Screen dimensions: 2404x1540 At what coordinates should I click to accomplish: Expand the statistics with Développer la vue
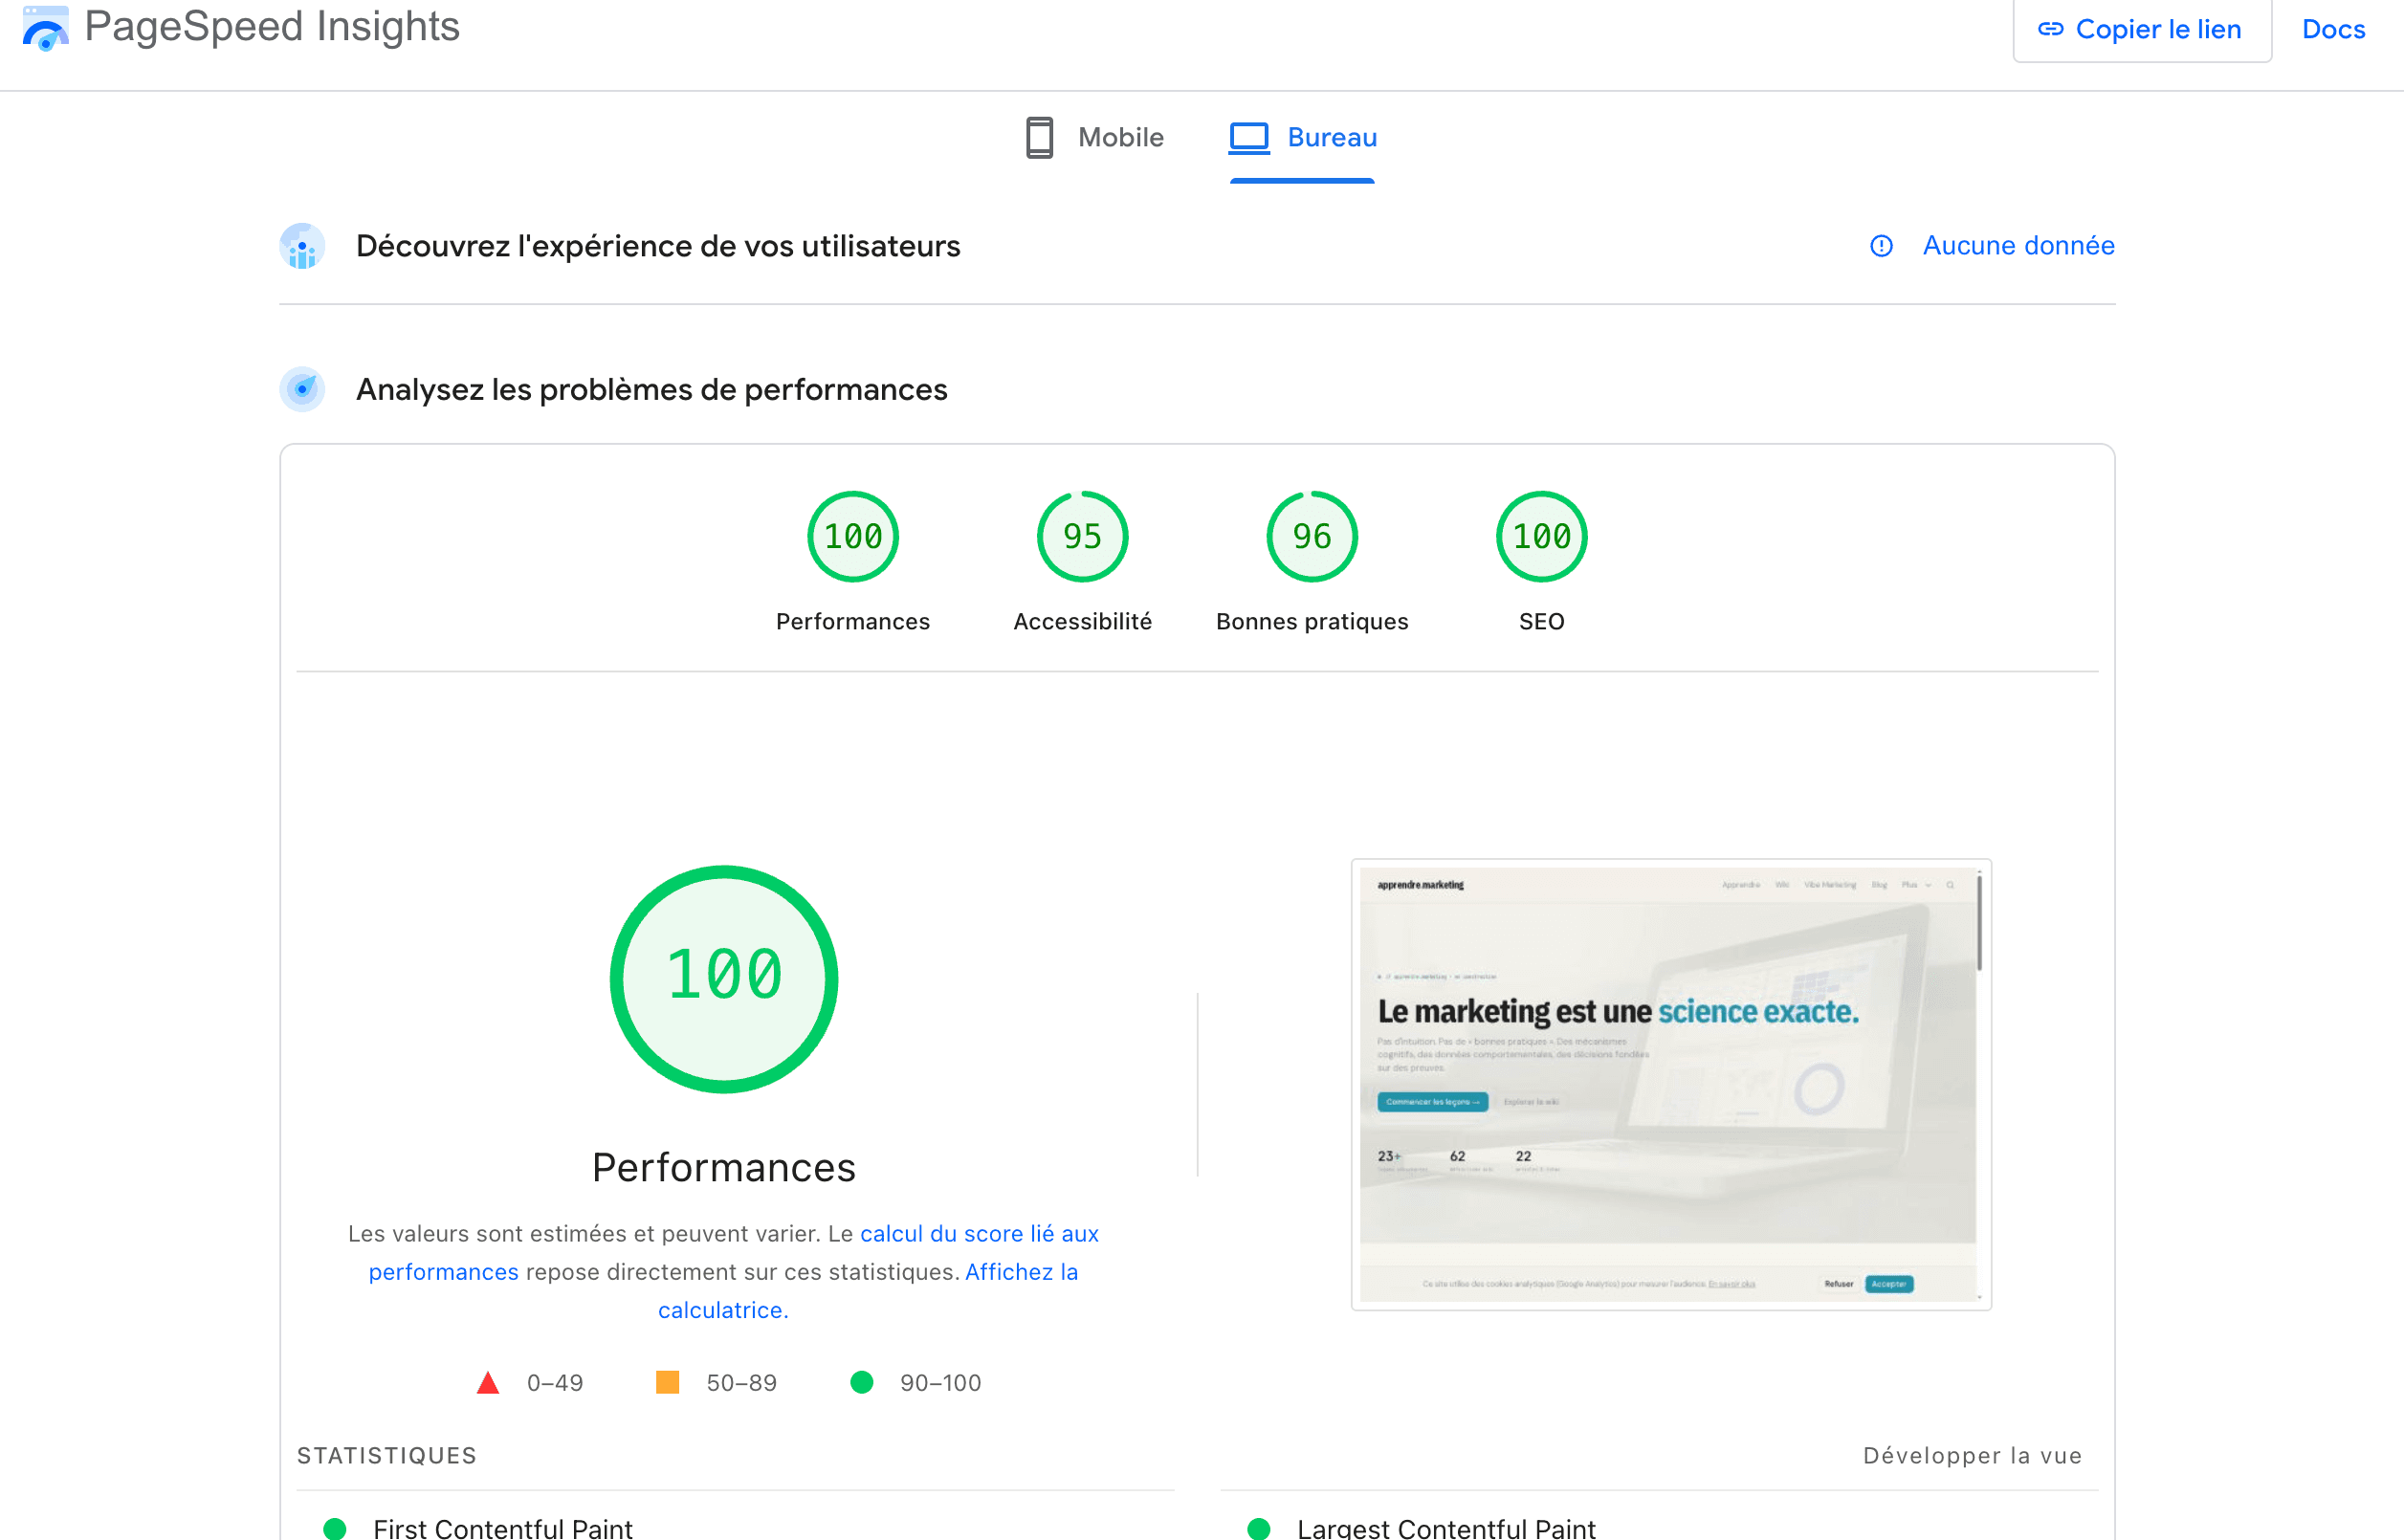[x=1971, y=1456]
